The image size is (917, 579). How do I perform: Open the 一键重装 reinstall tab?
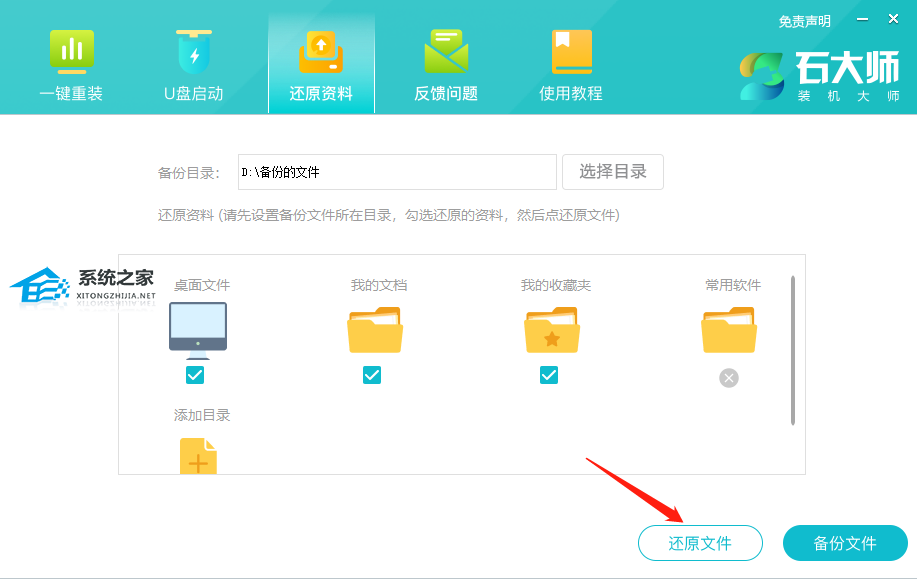point(71,65)
